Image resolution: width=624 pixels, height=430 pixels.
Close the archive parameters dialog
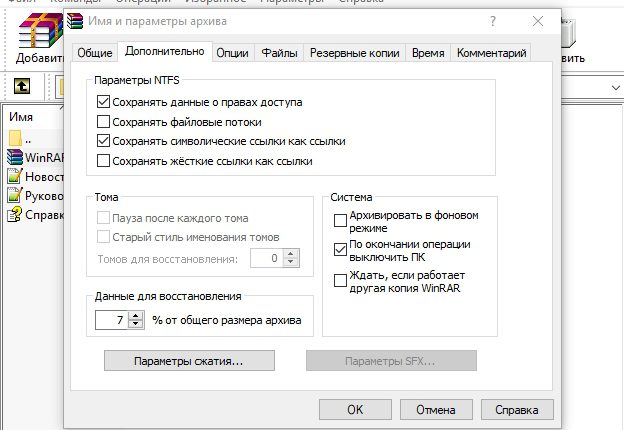pos(538,21)
